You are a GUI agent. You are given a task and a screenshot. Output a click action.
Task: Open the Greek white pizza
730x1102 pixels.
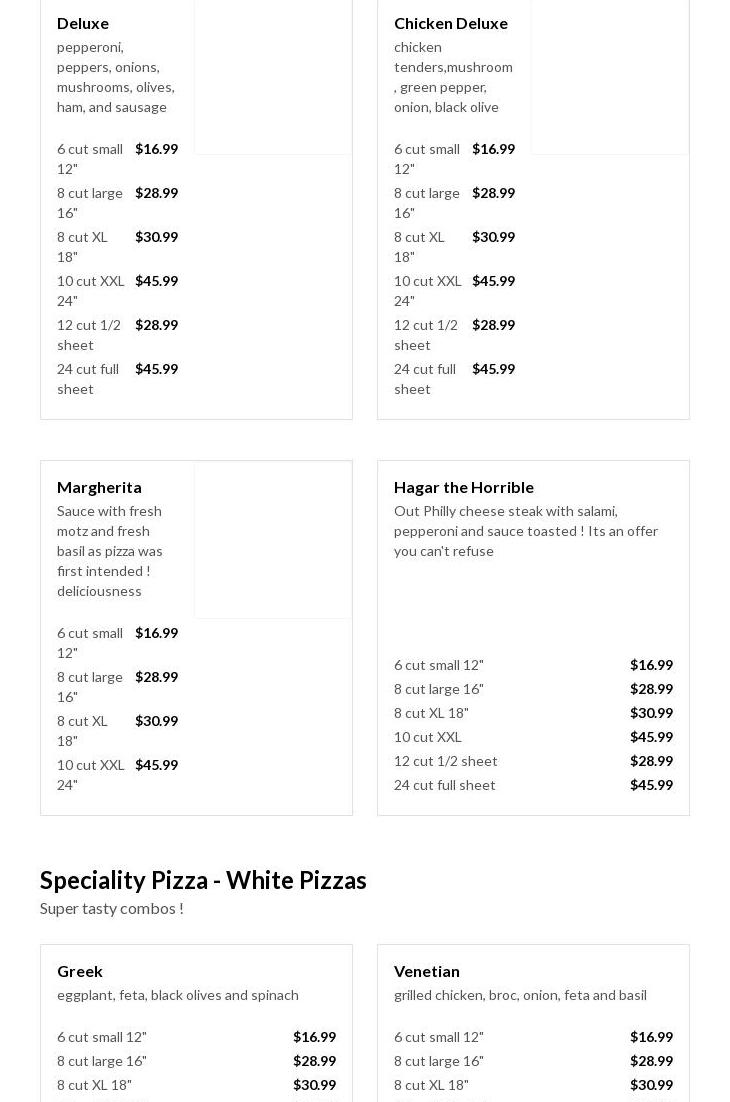[x=80, y=971]
